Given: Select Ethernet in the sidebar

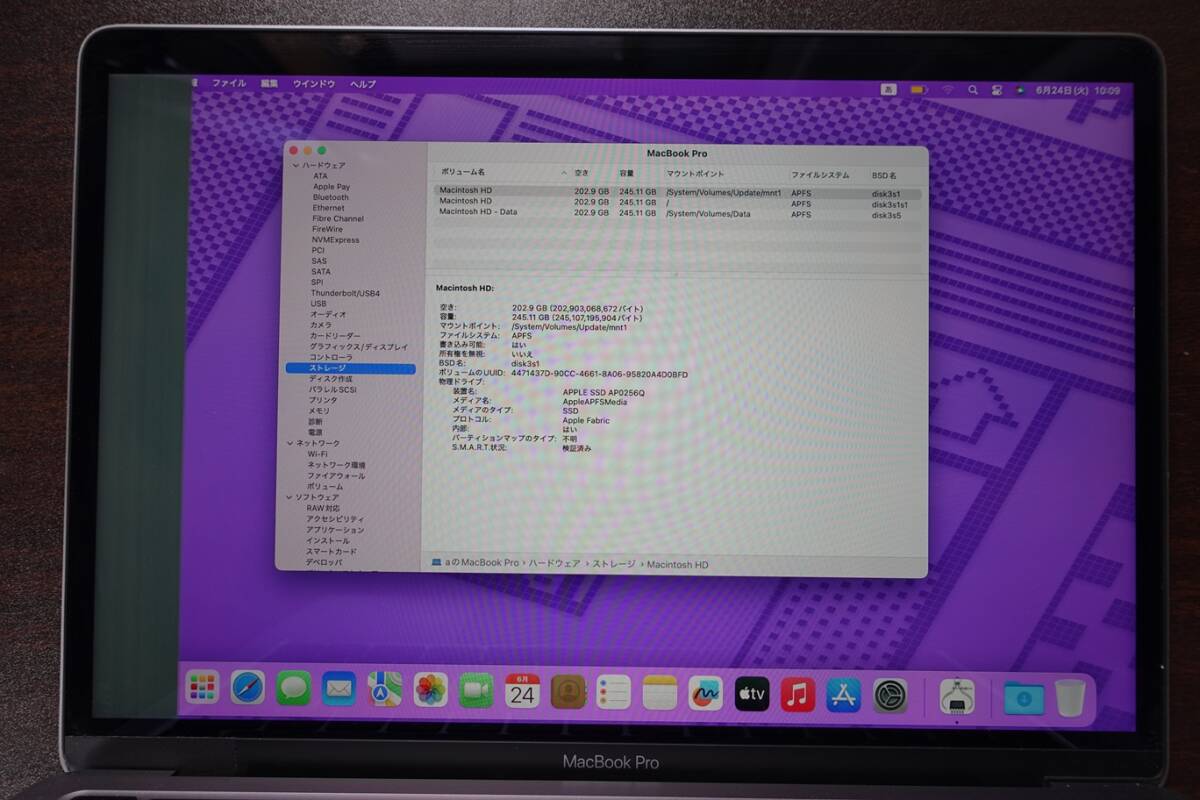Looking at the screenshot, I should [328, 208].
